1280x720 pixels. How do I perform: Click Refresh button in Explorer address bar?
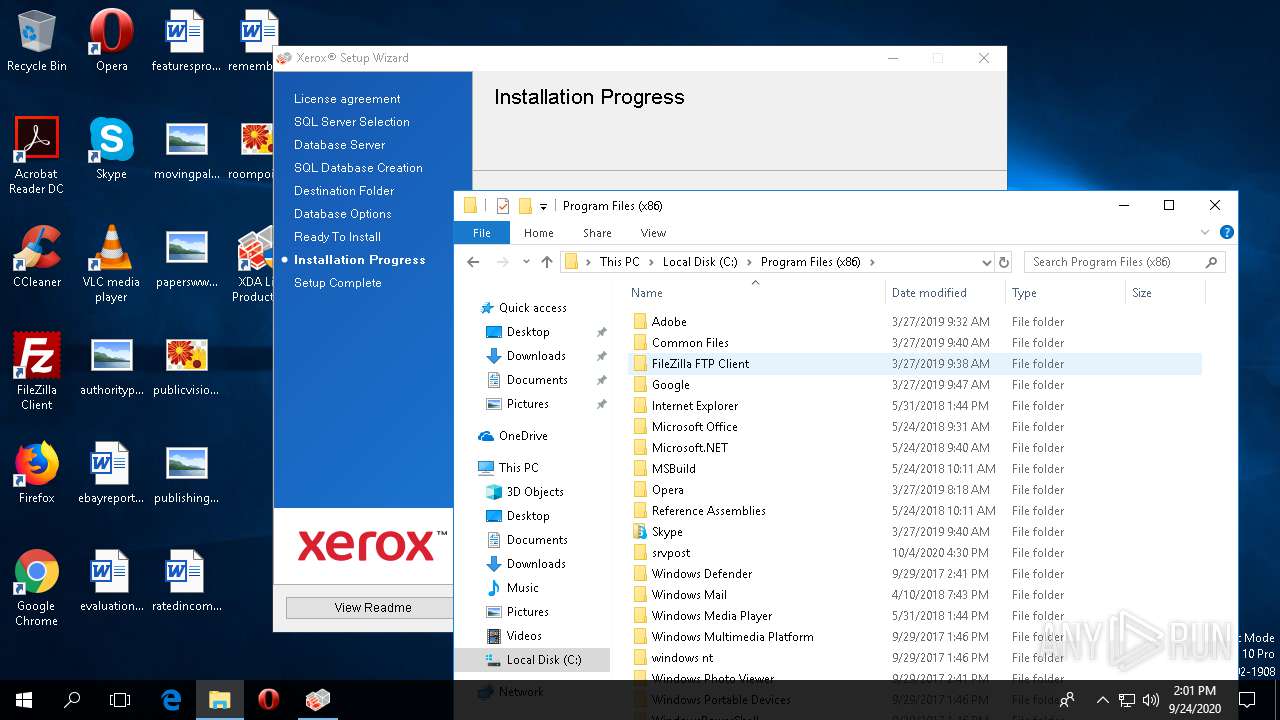click(1004, 262)
